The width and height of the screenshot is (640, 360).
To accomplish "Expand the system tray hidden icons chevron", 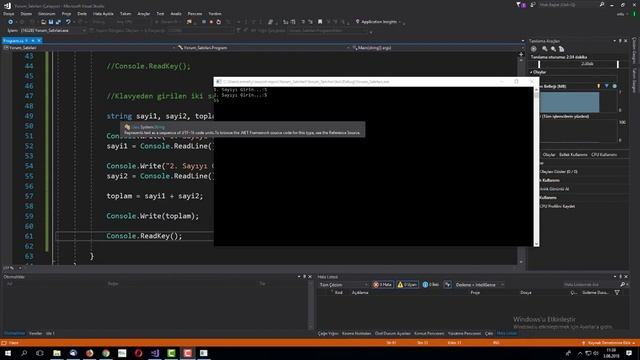I will tap(580, 353).
